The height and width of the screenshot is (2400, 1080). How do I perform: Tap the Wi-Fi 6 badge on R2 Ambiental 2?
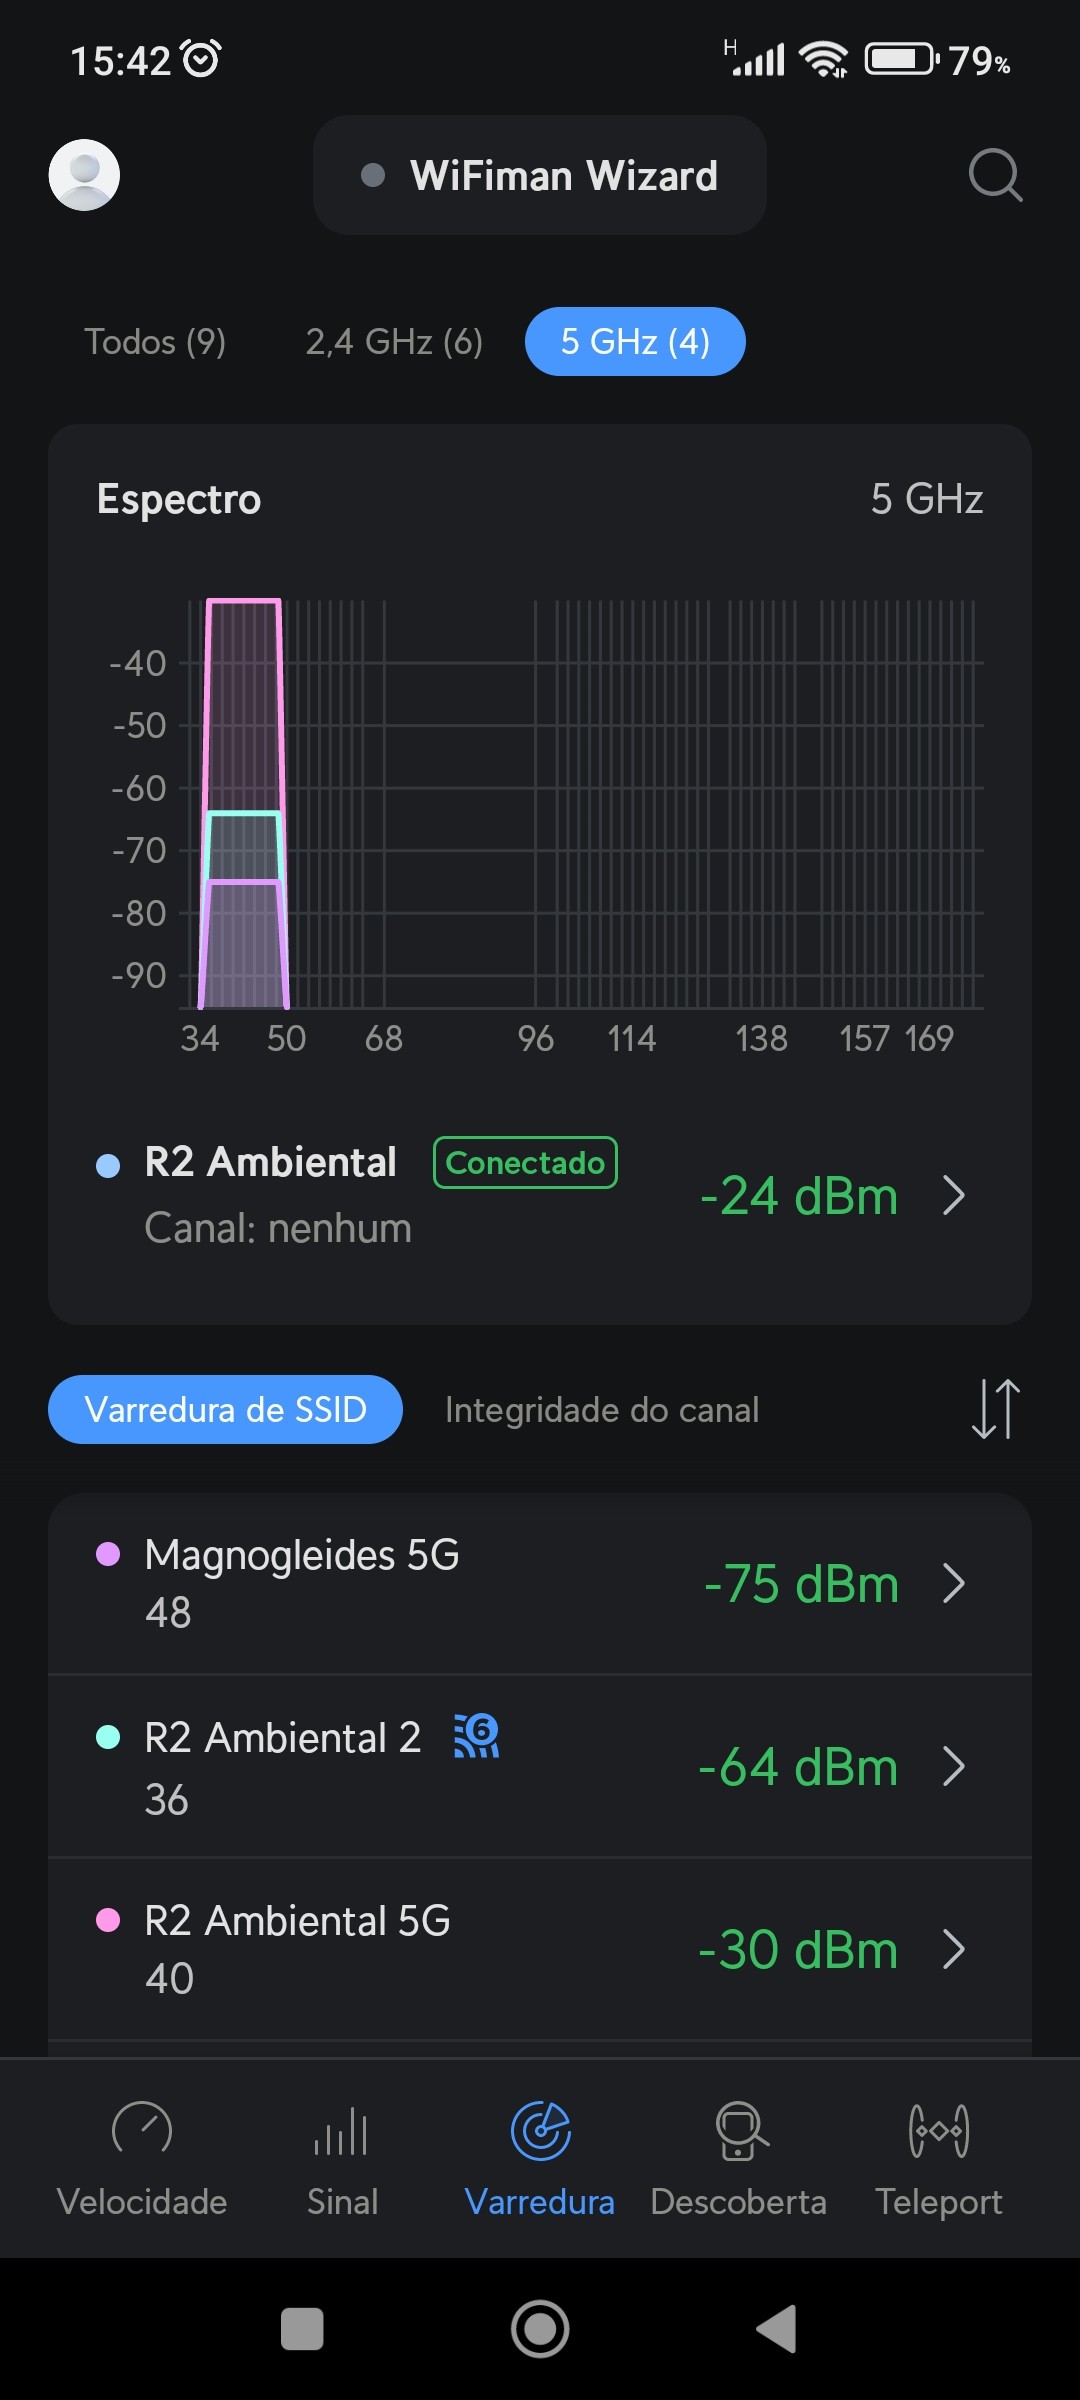point(477,1736)
